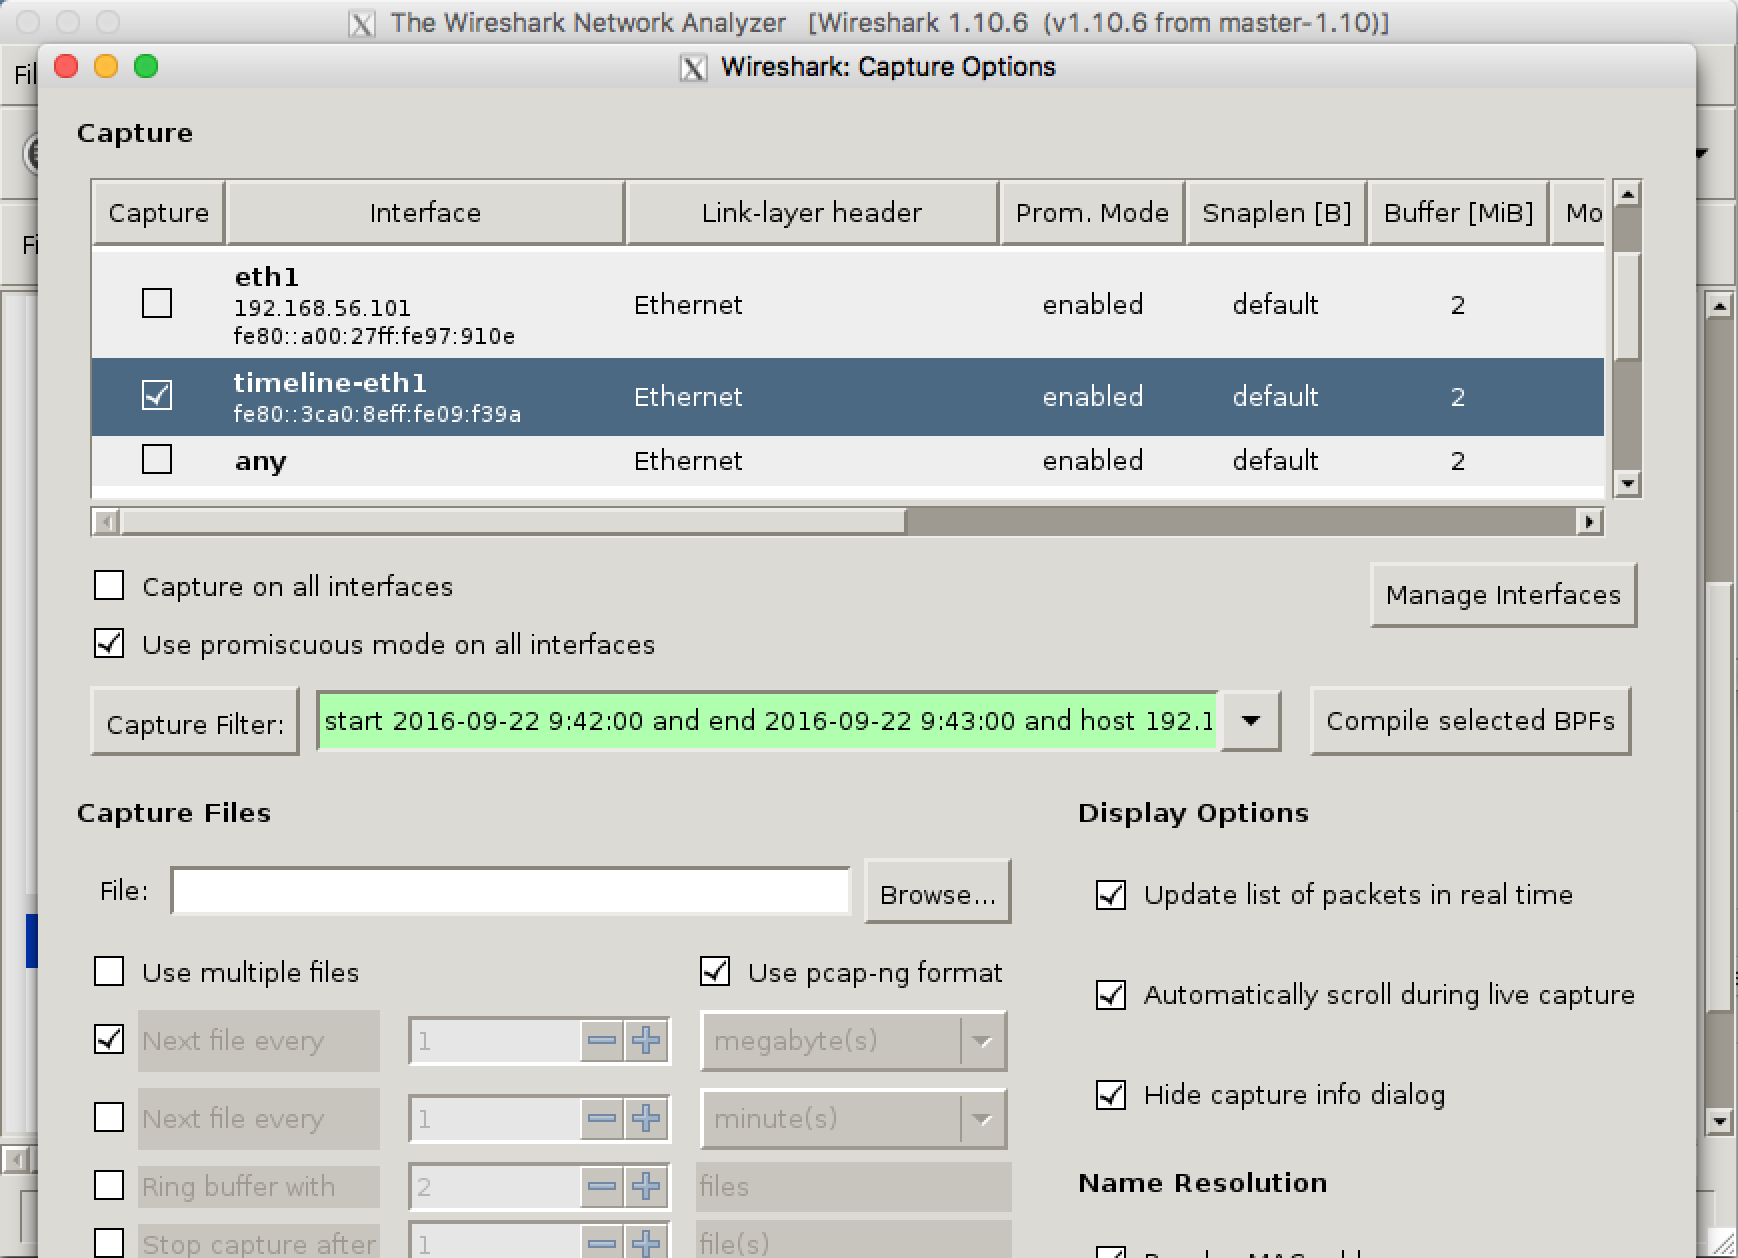Click the Browse... button
Image resolution: width=1738 pixels, height=1258 pixels.
point(937,892)
